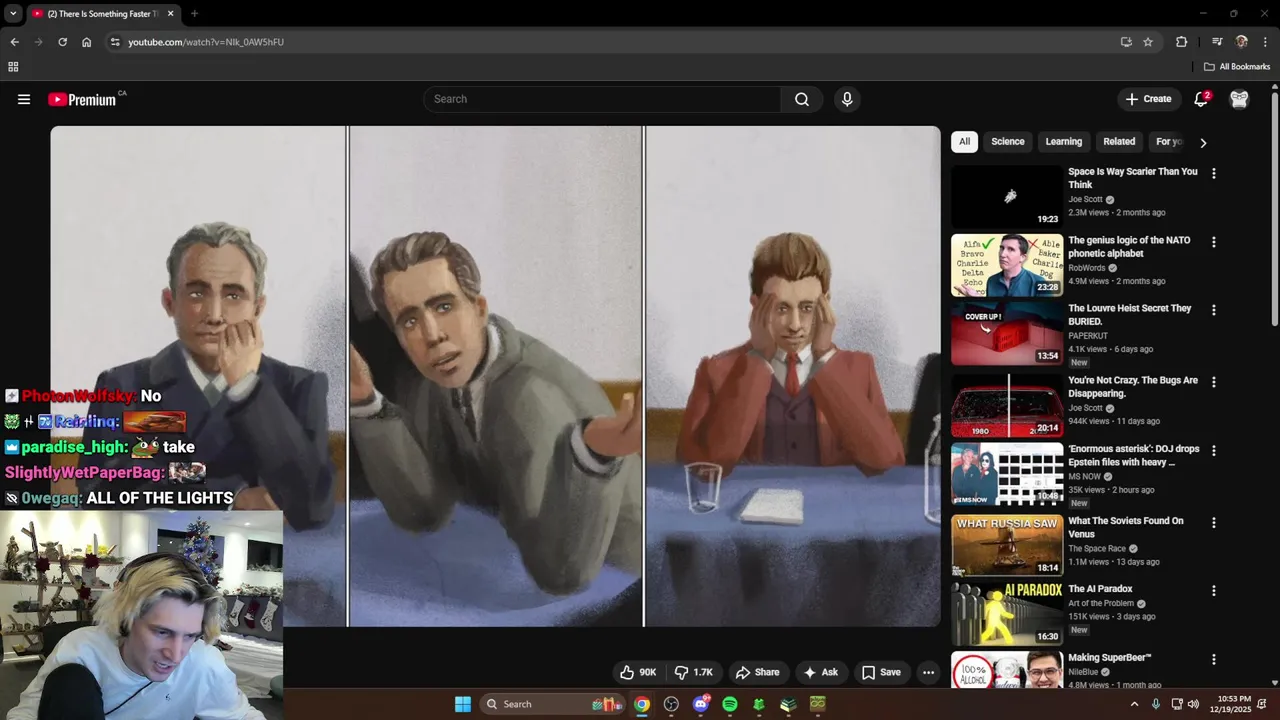Select the Learning filter chip
Screen dimensions: 1280x720
click(1064, 142)
